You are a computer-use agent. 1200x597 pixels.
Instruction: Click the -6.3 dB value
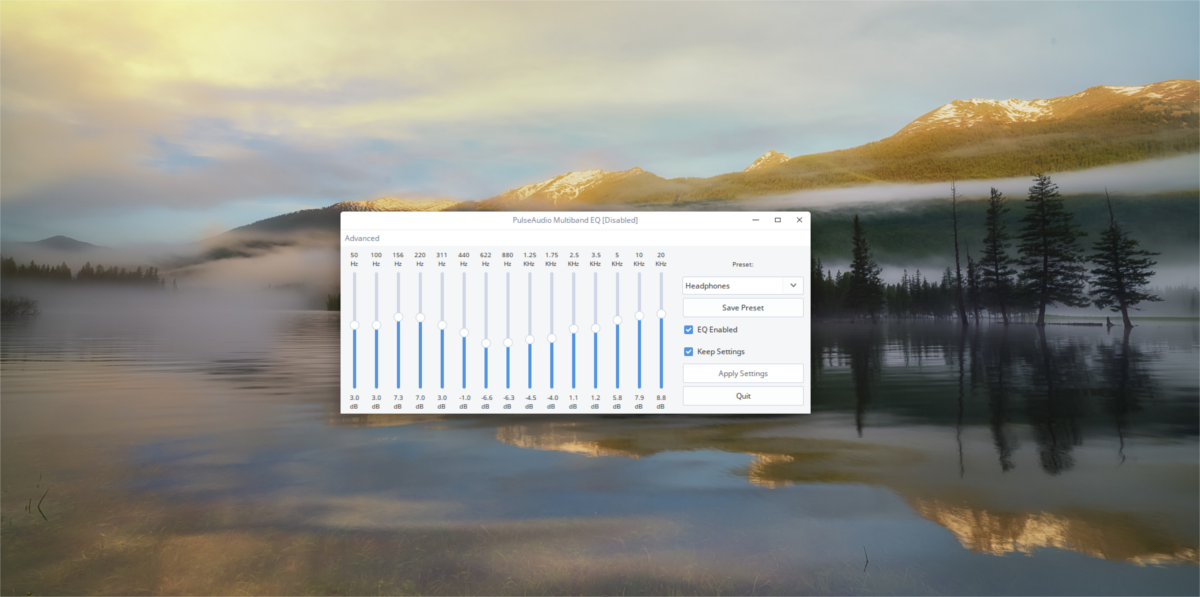coord(508,402)
